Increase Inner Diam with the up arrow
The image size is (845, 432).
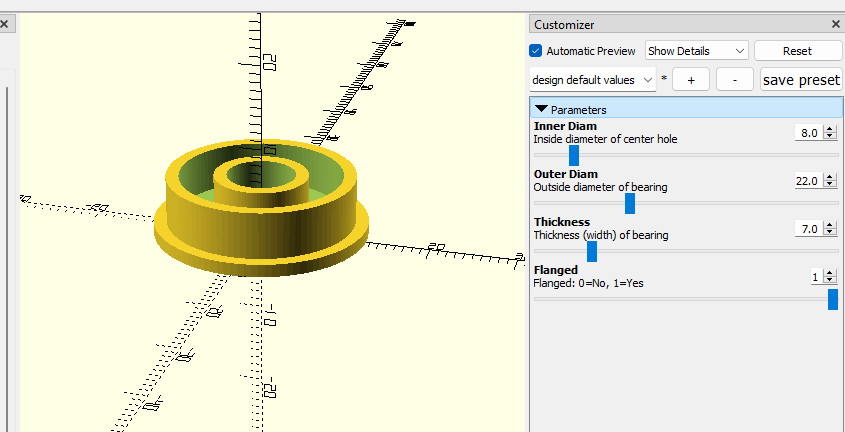point(830,129)
